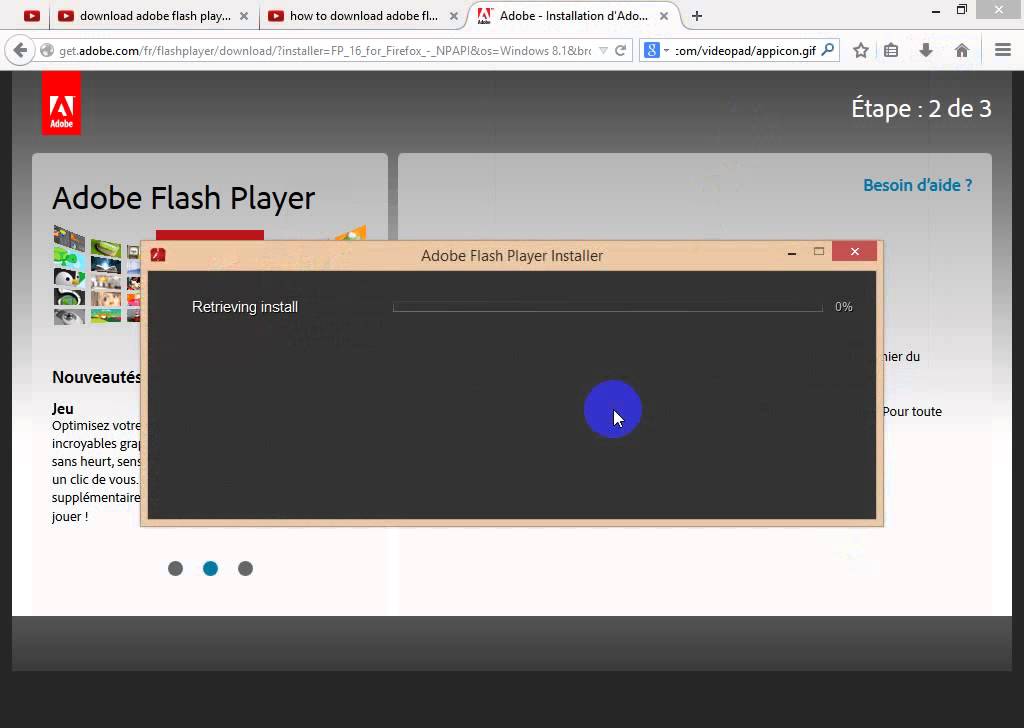Bookmark this page with the star icon
The image size is (1024, 728).
tap(861, 50)
